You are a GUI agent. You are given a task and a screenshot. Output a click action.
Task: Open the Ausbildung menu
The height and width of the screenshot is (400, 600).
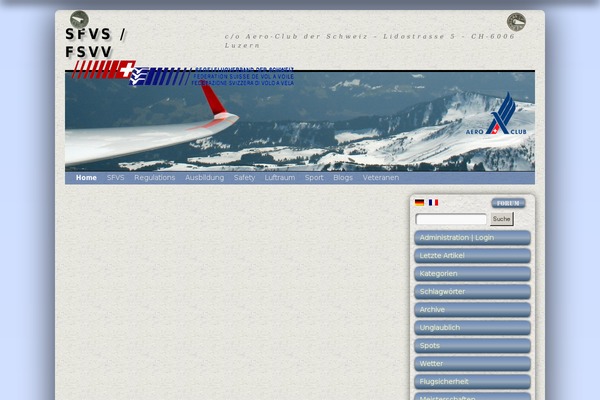[x=204, y=178]
